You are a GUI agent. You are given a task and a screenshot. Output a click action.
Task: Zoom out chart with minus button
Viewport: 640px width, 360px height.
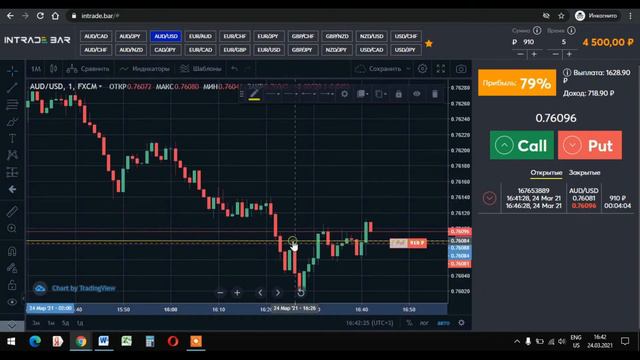[220, 293]
